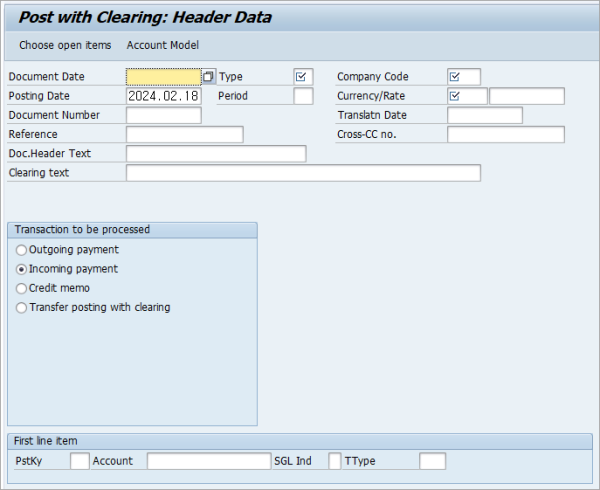Image resolution: width=600 pixels, height=490 pixels.
Task: Click the Company Code label
Action: click(372, 77)
